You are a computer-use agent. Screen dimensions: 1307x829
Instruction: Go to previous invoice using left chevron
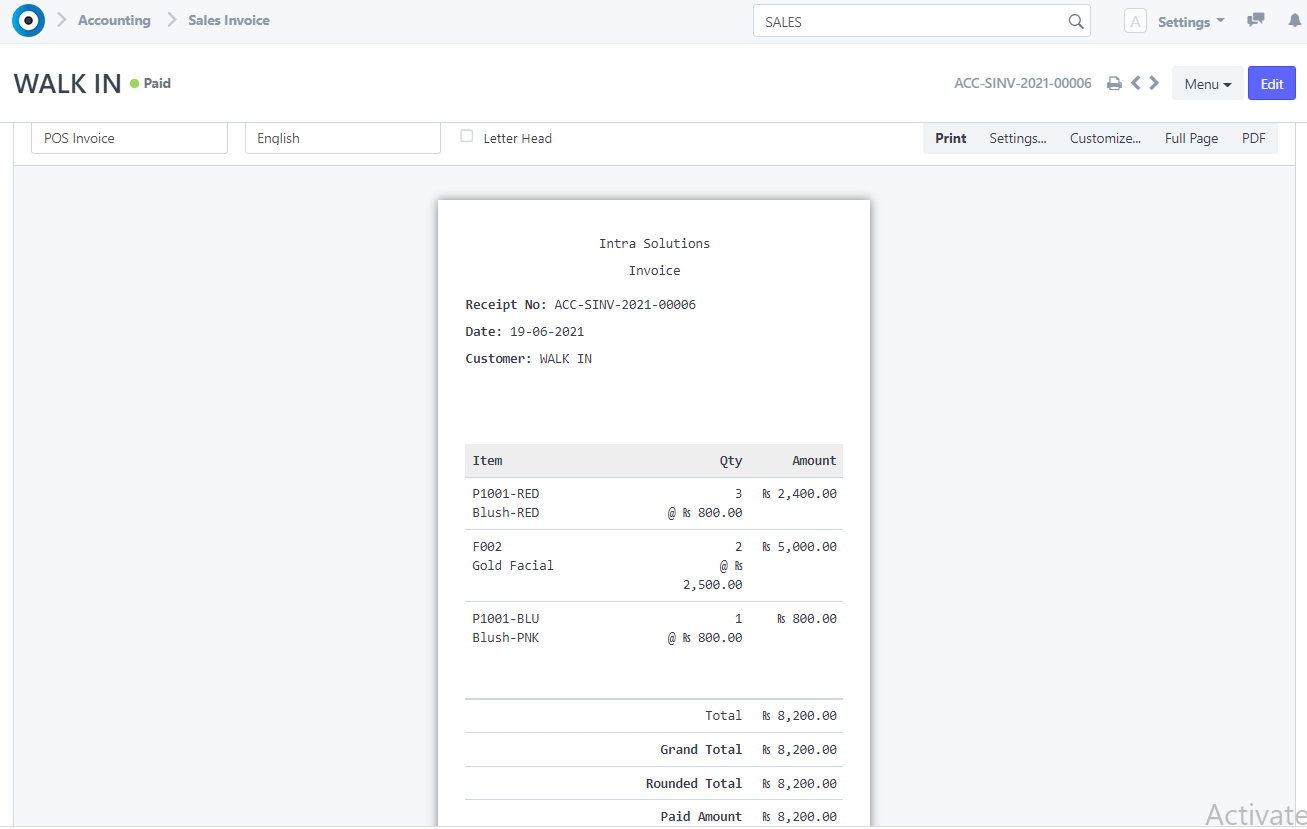point(1137,83)
